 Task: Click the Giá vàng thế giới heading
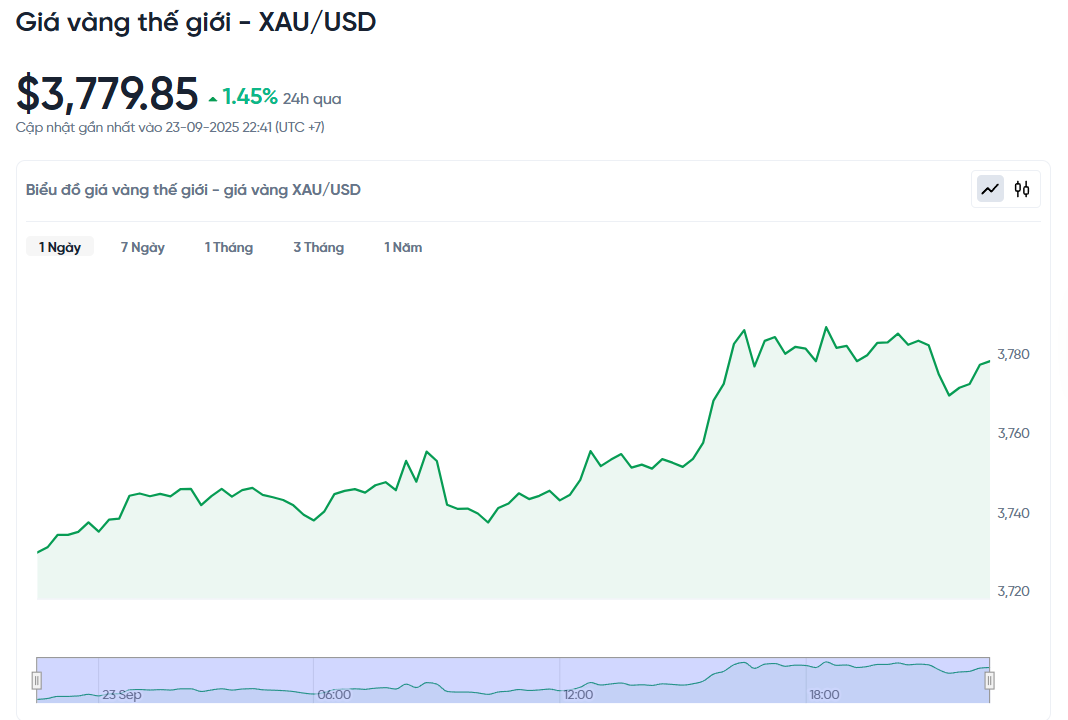[195, 22]
